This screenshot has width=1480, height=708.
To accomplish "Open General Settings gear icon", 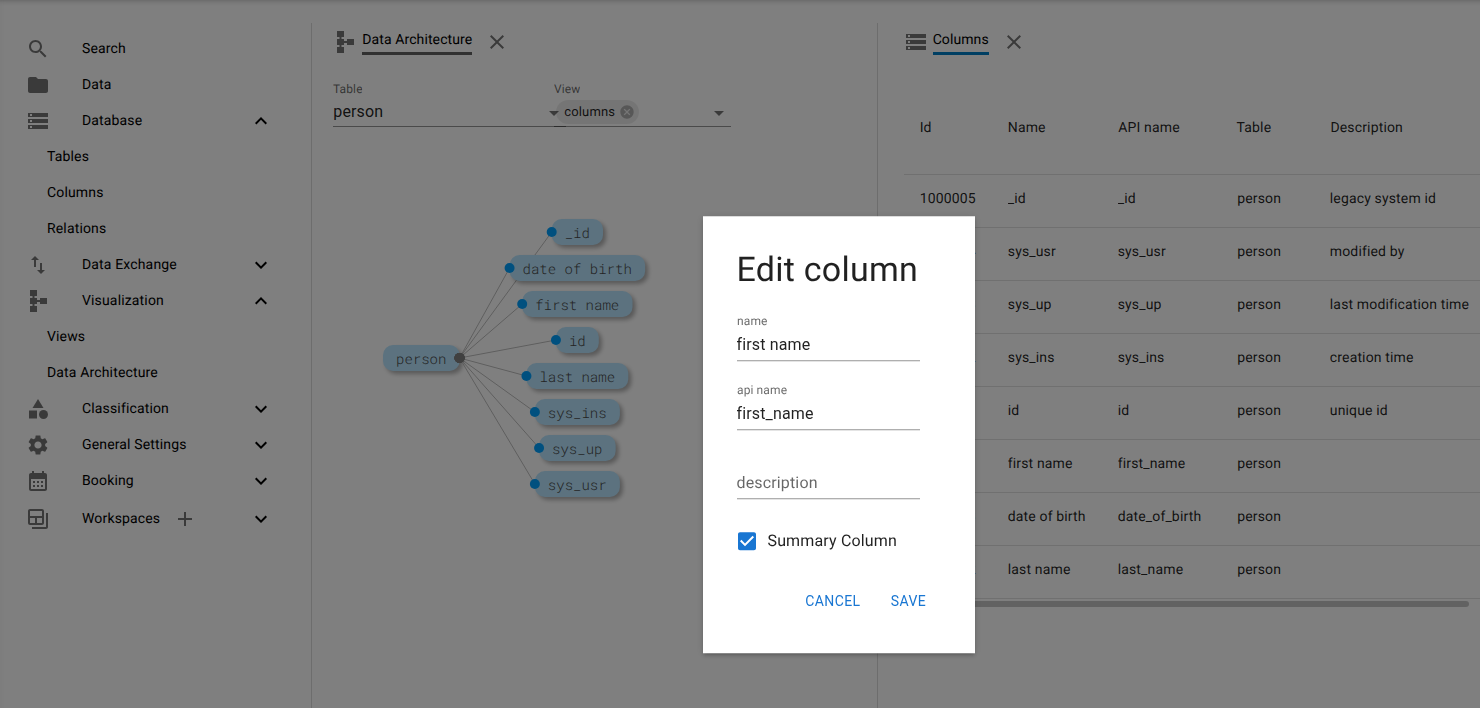I will click(x=37, y=444).
